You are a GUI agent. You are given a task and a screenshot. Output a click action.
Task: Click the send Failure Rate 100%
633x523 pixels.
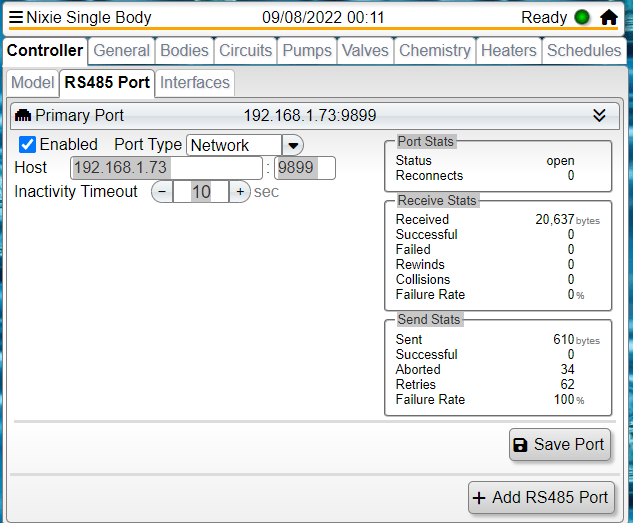click(569, 400)
